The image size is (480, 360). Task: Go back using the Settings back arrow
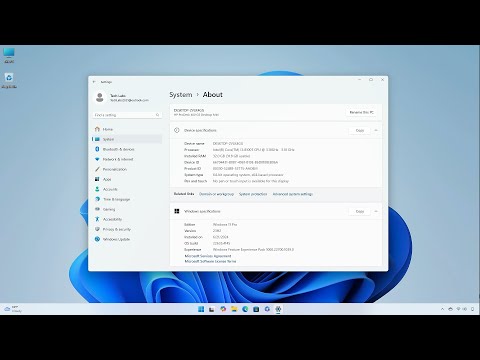pyautogui.click(x=94, y=82)
